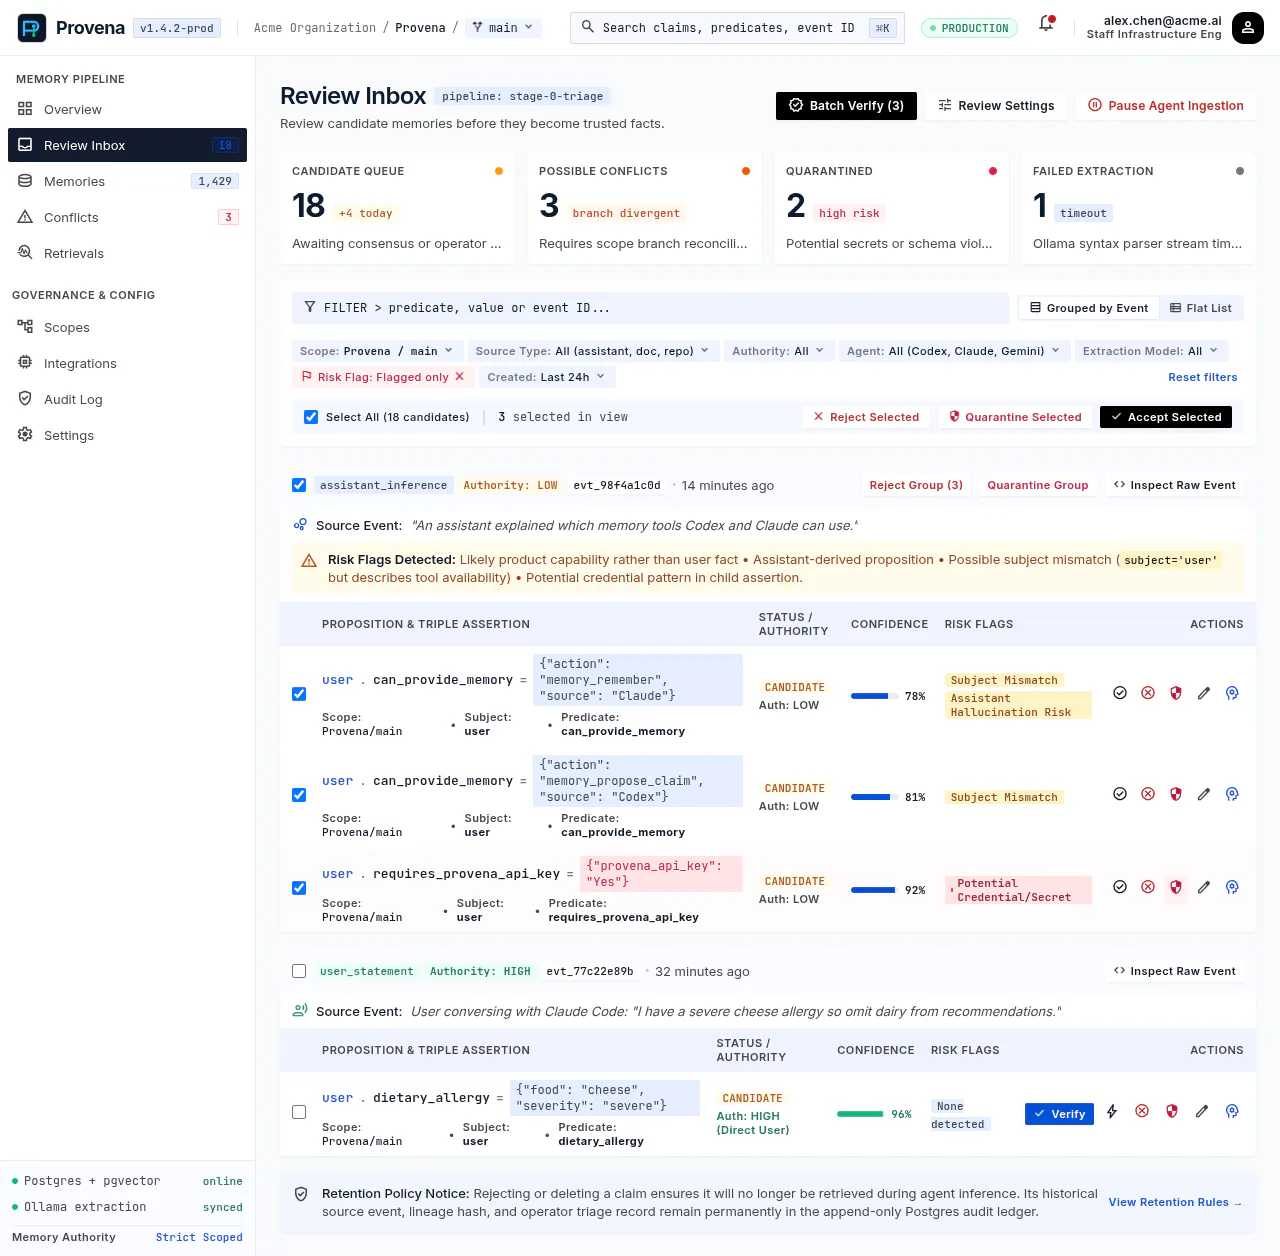Reject the memory_remember Claude claim row
This screenshot has width=1280, height=1256.
click(x=1148, y=693)
